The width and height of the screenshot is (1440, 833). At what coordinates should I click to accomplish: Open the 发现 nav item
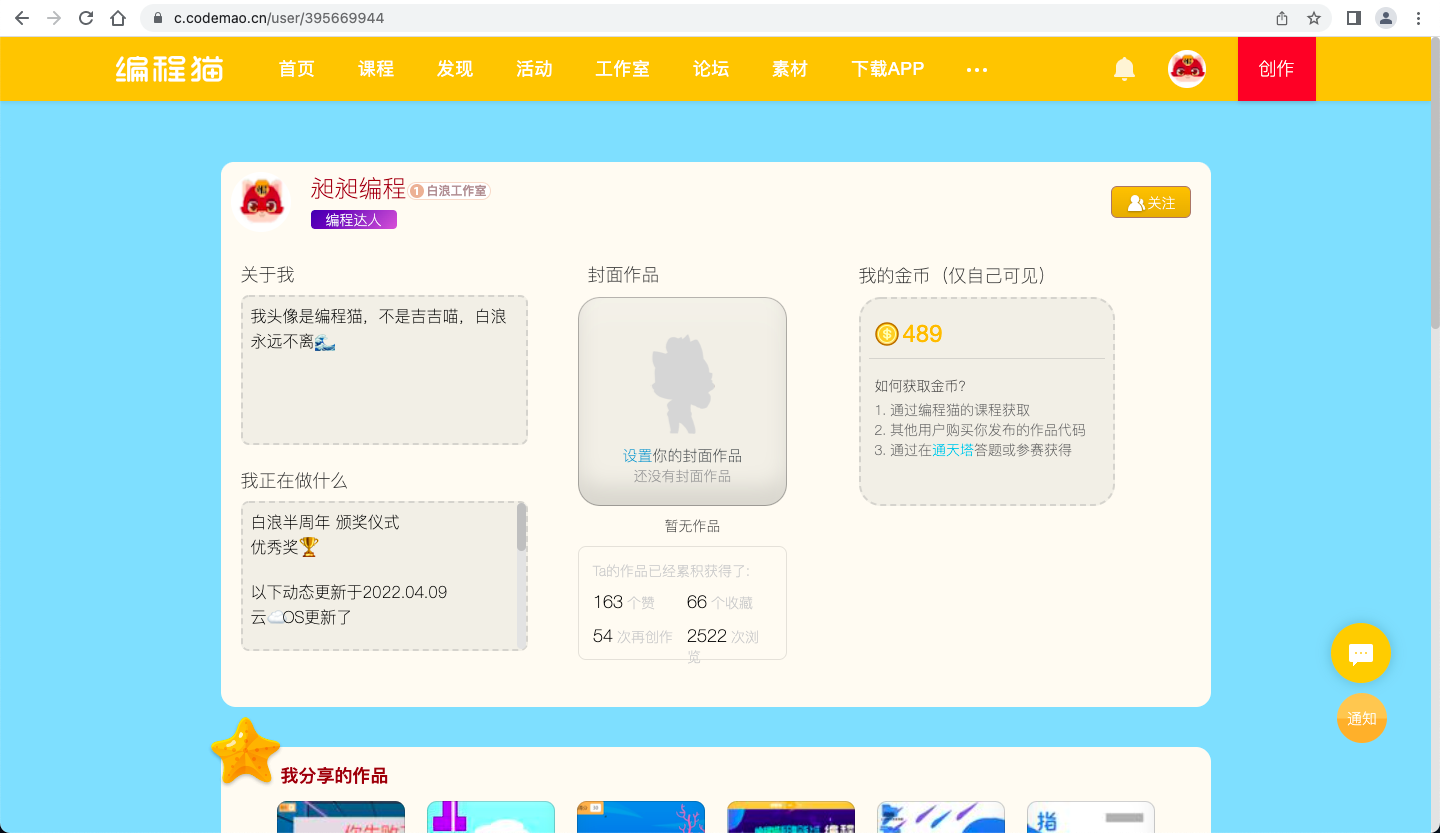click(455, 69)
